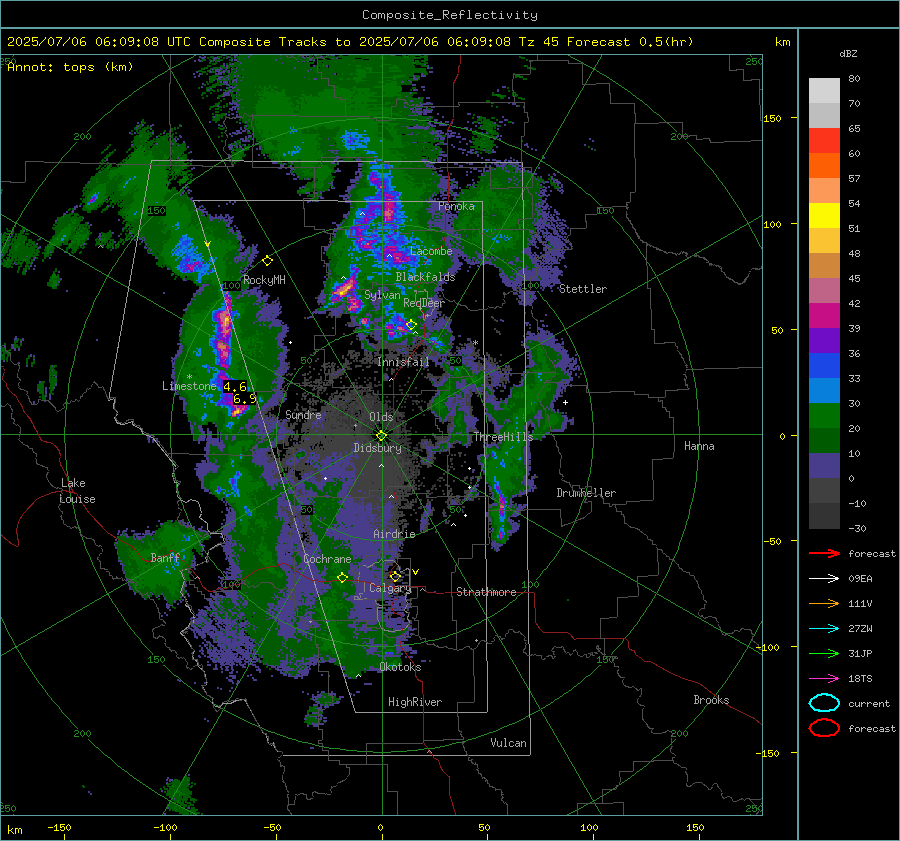Select the Lake Louise label
The height and width of the screenshot is (841, 900).
[x=77, y=491]
